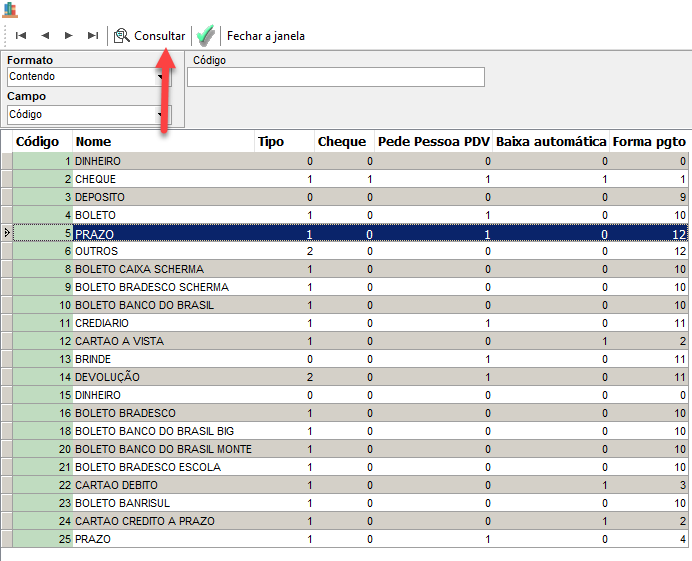Select the Baixa automática column header

(551, 142)
